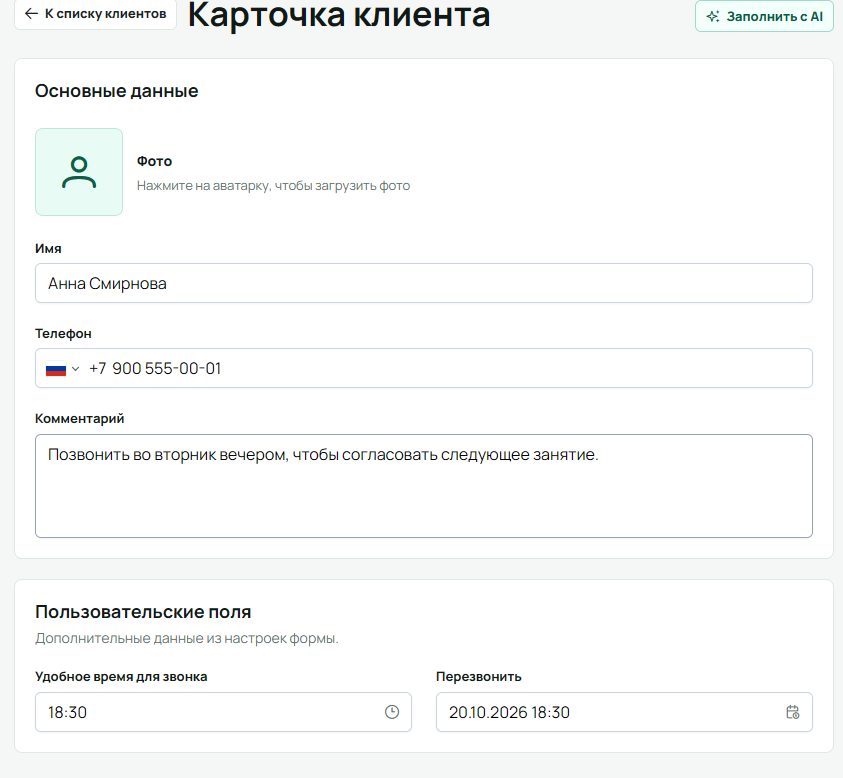Click the Перезвонить date field 20.10.2026 18:30
843x778 pixels.
624,712
